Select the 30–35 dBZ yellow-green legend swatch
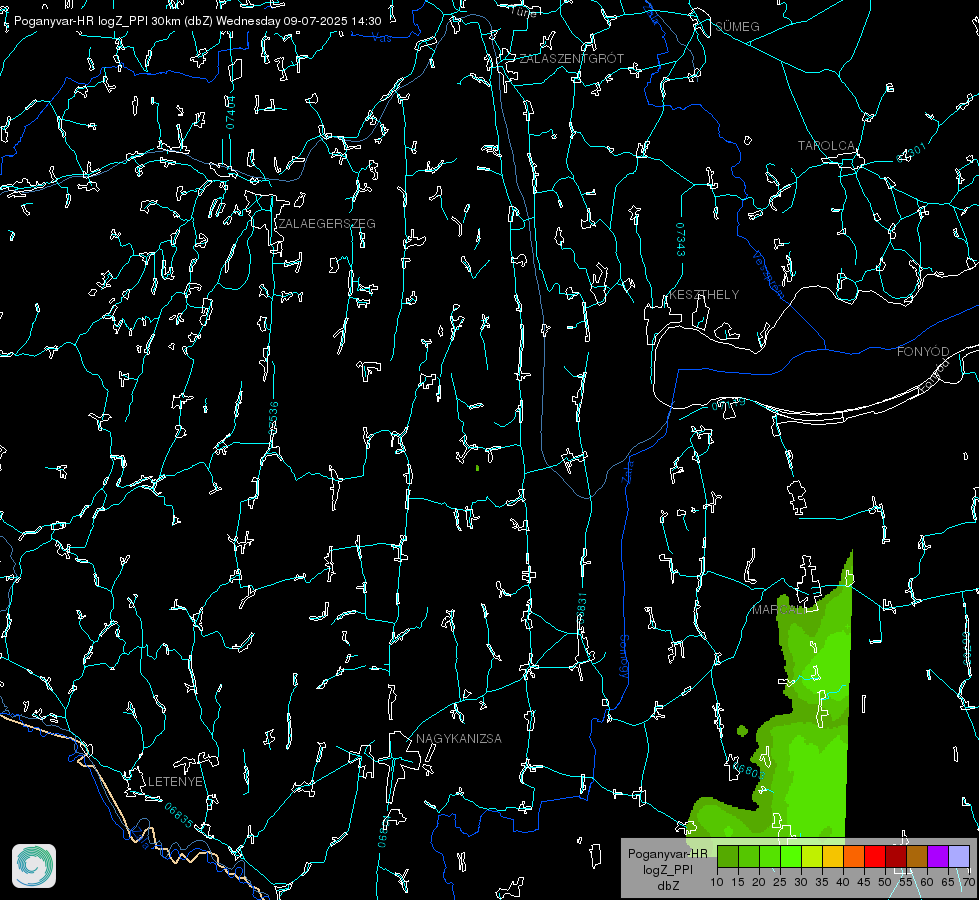This screenshot has height=900, width=979. (x=812, y=856)
